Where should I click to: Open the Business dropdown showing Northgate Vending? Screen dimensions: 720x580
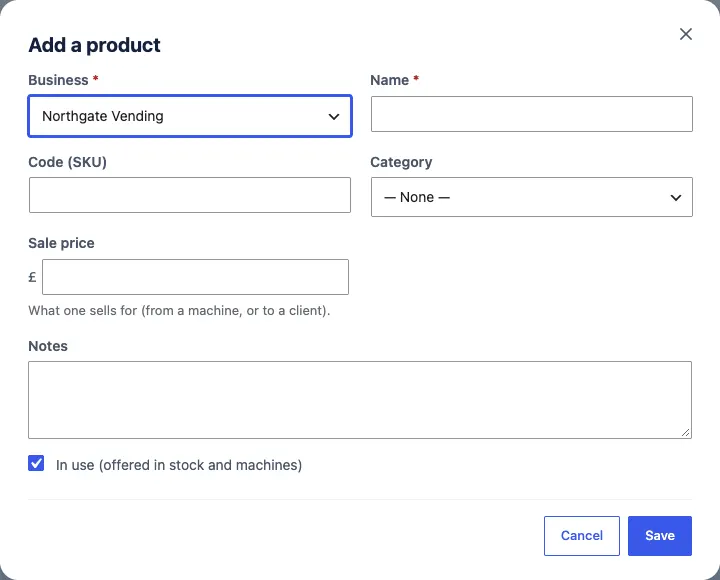pyautogui.click(x=190, y=116)
